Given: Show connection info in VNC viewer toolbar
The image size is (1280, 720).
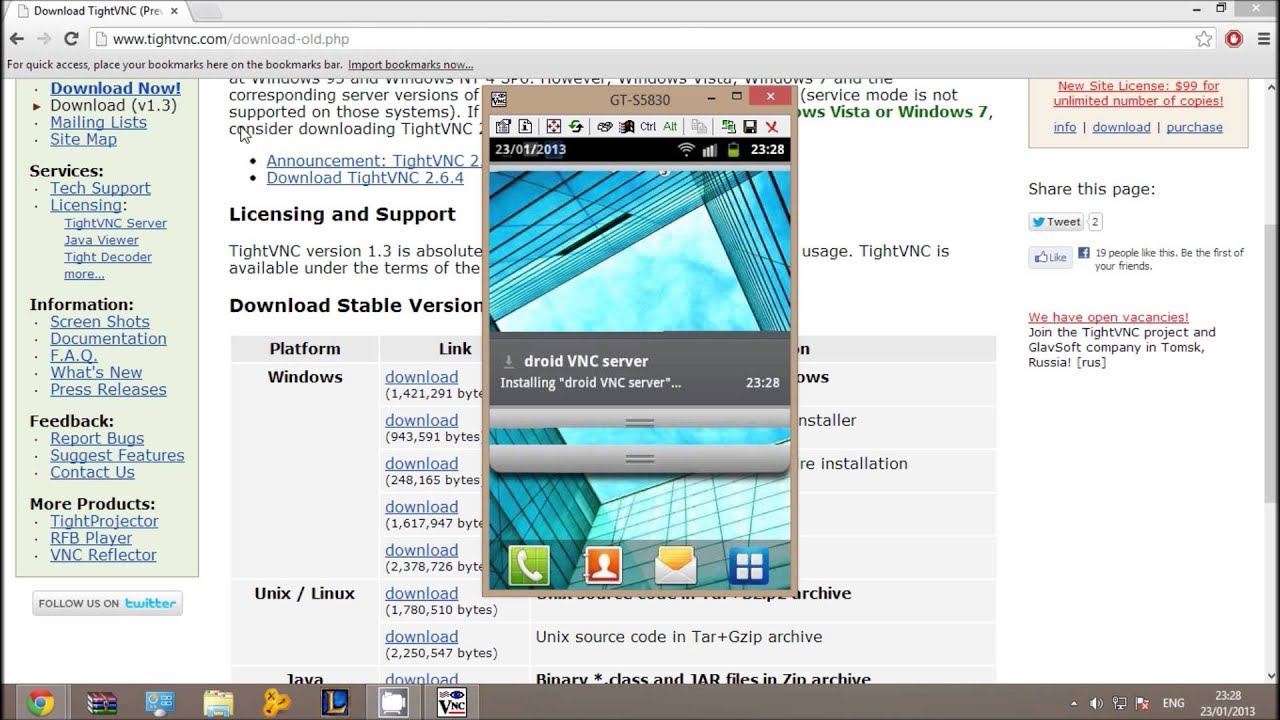Looking at the screenshot, I should [525, 127].
